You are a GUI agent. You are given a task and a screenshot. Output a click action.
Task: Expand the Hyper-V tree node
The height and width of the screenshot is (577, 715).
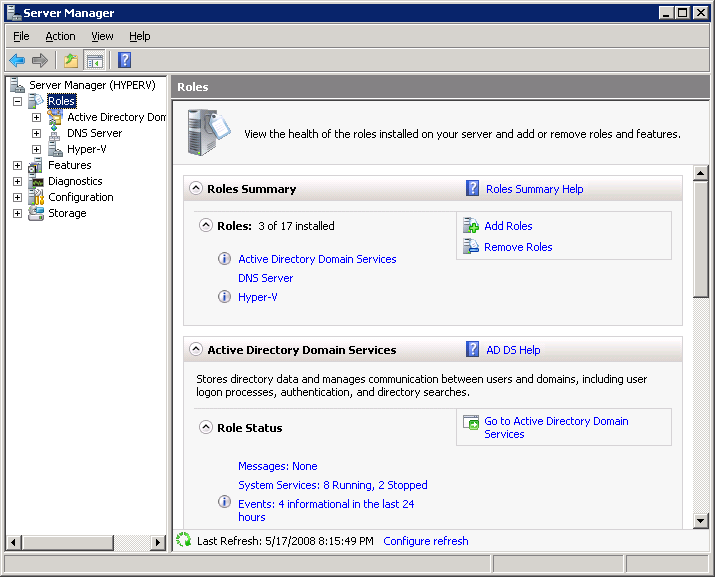pyautogui.click(x=36, y=149)
